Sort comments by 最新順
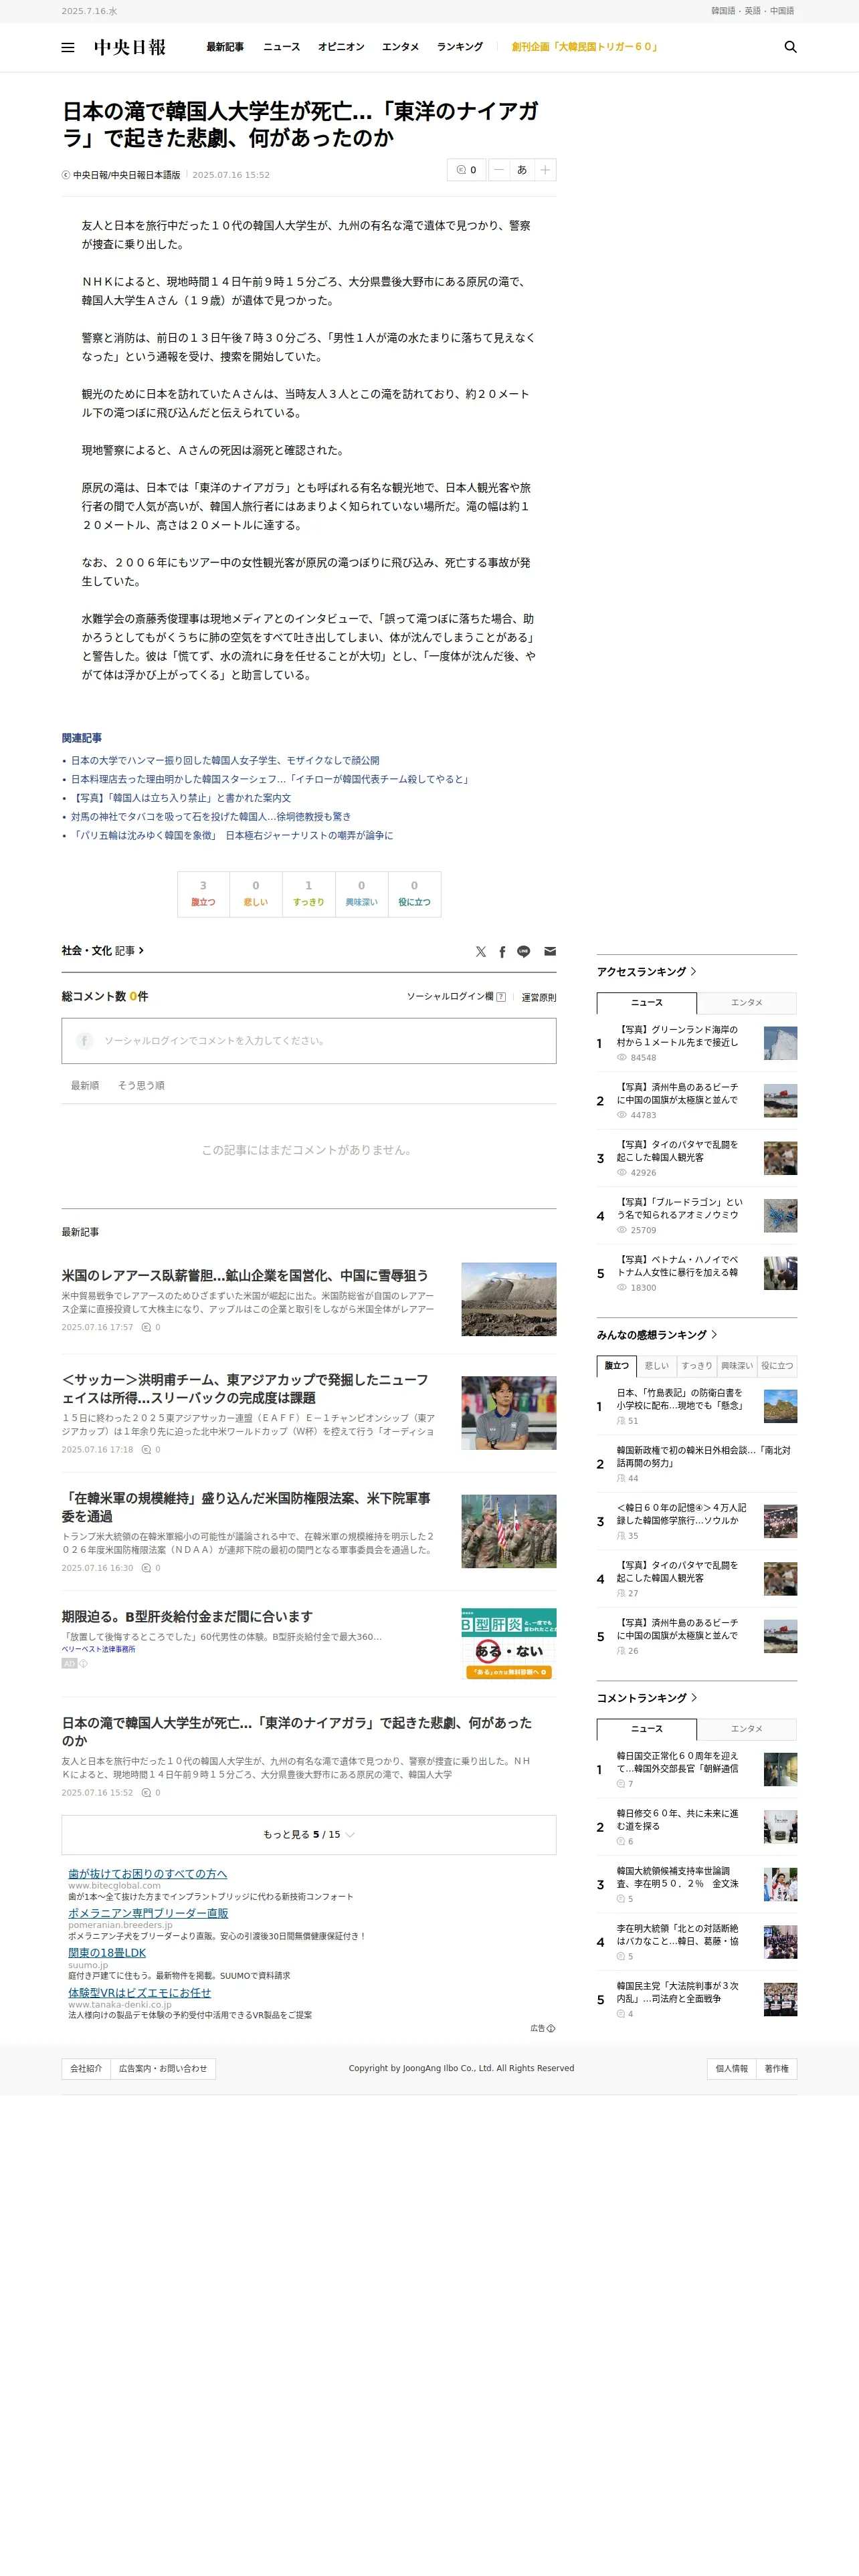859x2576 pixels. (85, 1086)
